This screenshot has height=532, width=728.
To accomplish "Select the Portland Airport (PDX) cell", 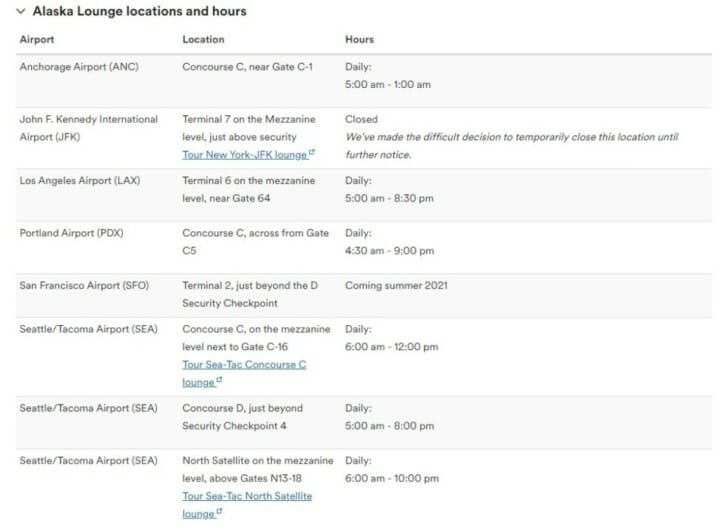I will click(x=76, y=233).
